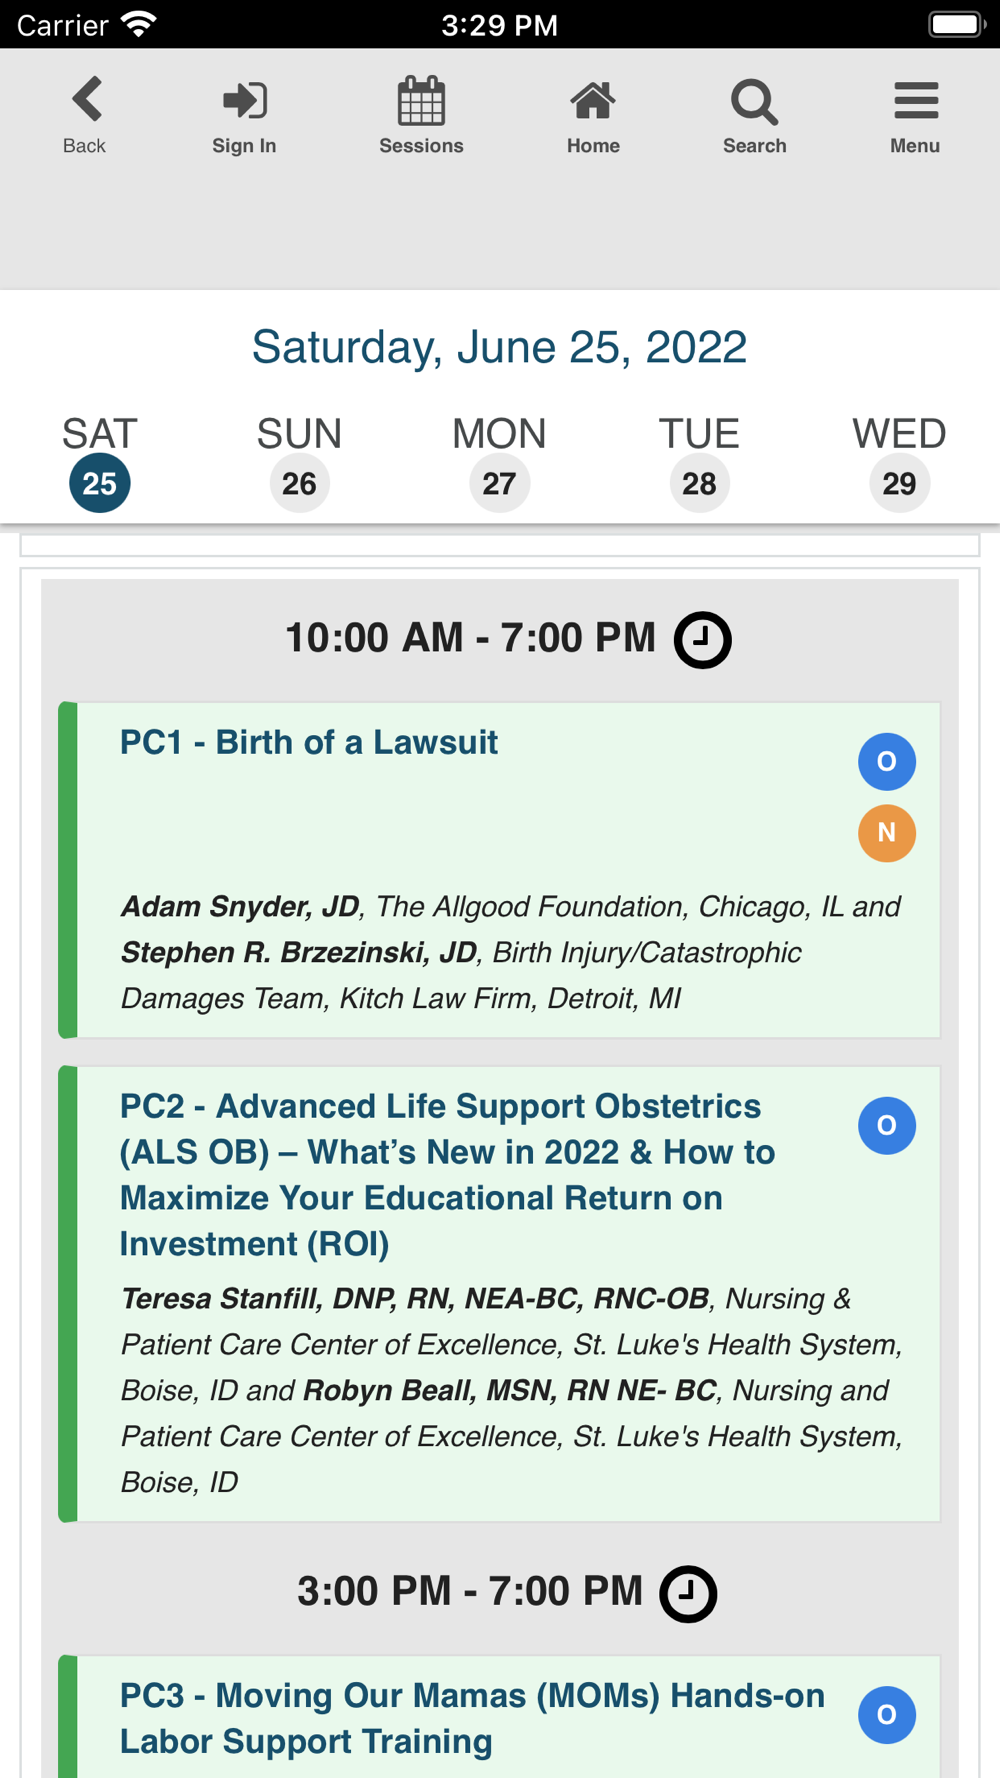Open the hamburger Menu icon

916,101
